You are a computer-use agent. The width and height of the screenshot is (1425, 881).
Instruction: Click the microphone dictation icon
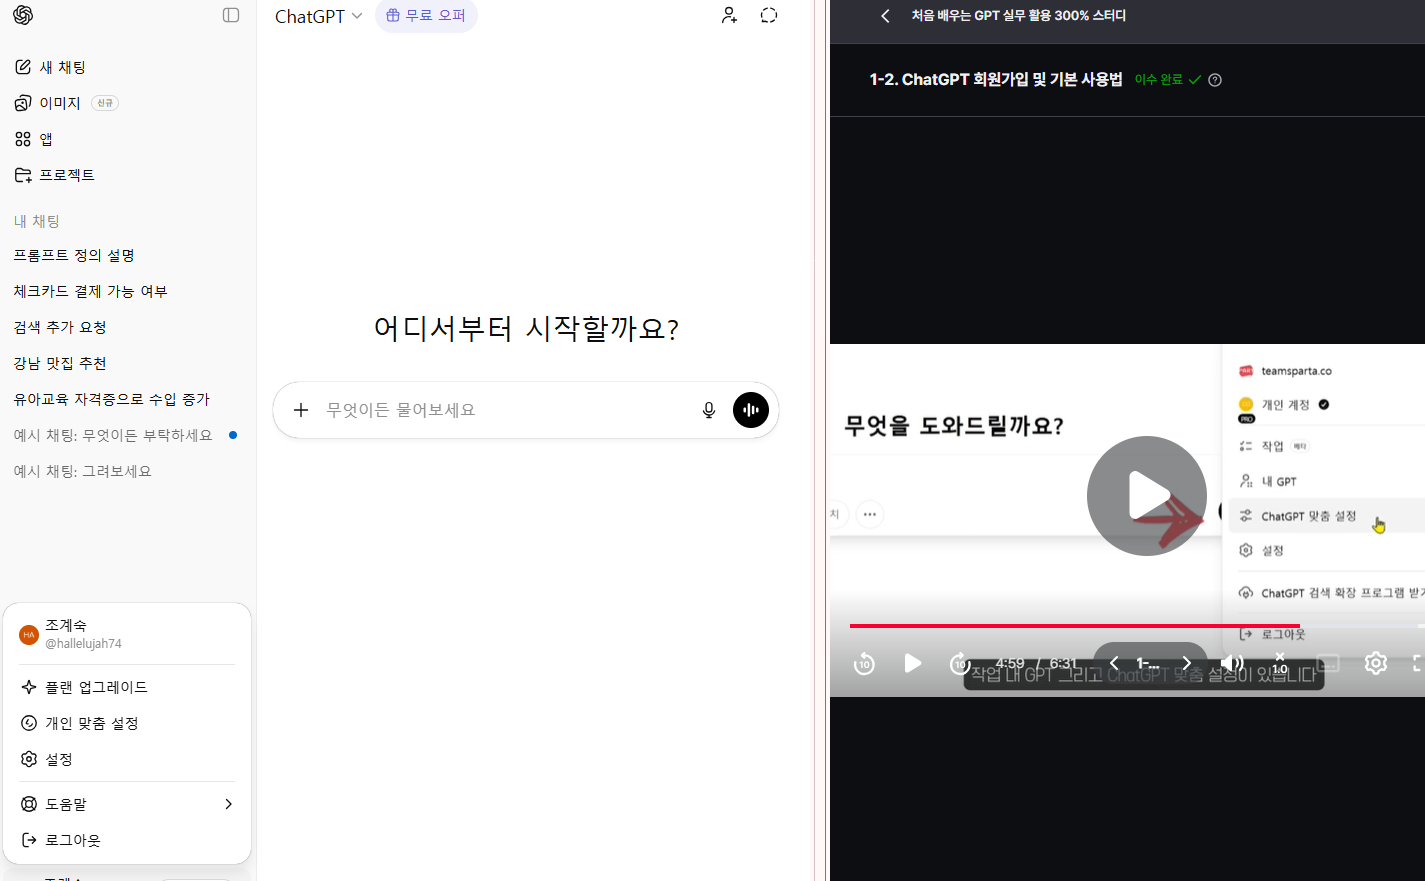[x=709, y=410]
